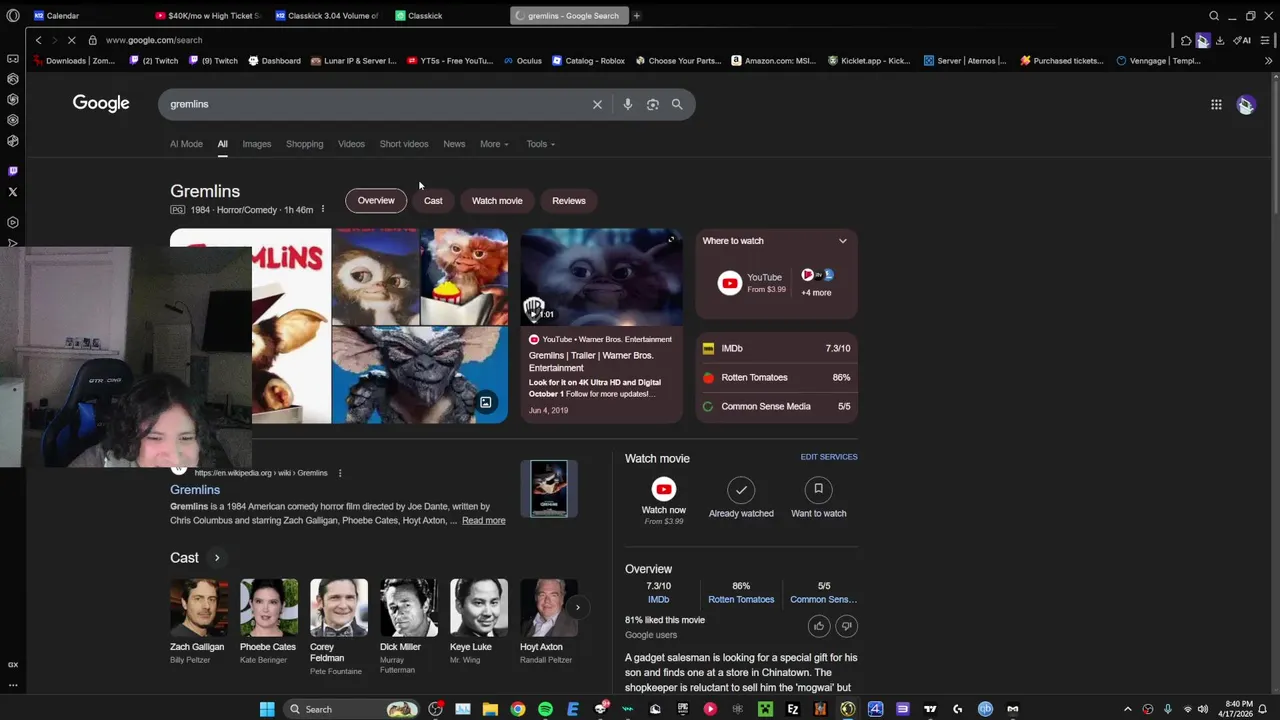The width and height of the screenshot is (1280, 720).
Task: Open the image gallery icon on Gremlins photos
Action: (x=485, y=402)
